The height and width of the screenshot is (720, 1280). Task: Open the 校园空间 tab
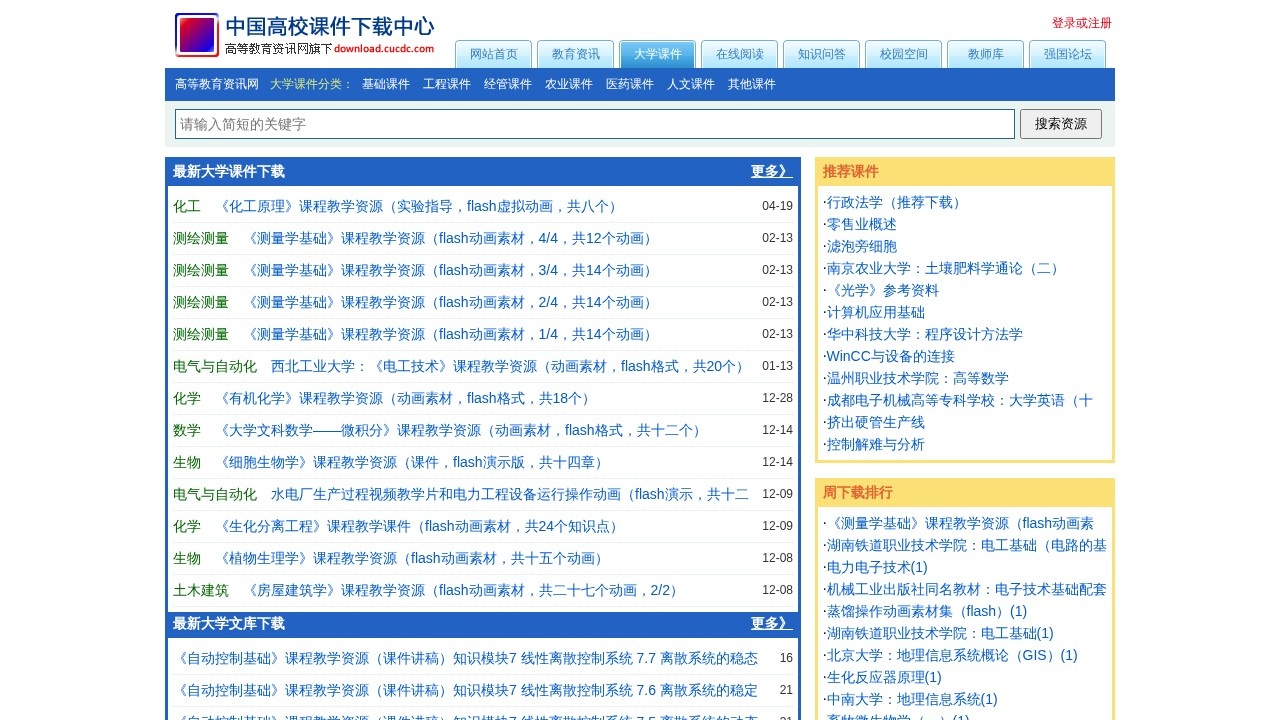tap(904, 54)
